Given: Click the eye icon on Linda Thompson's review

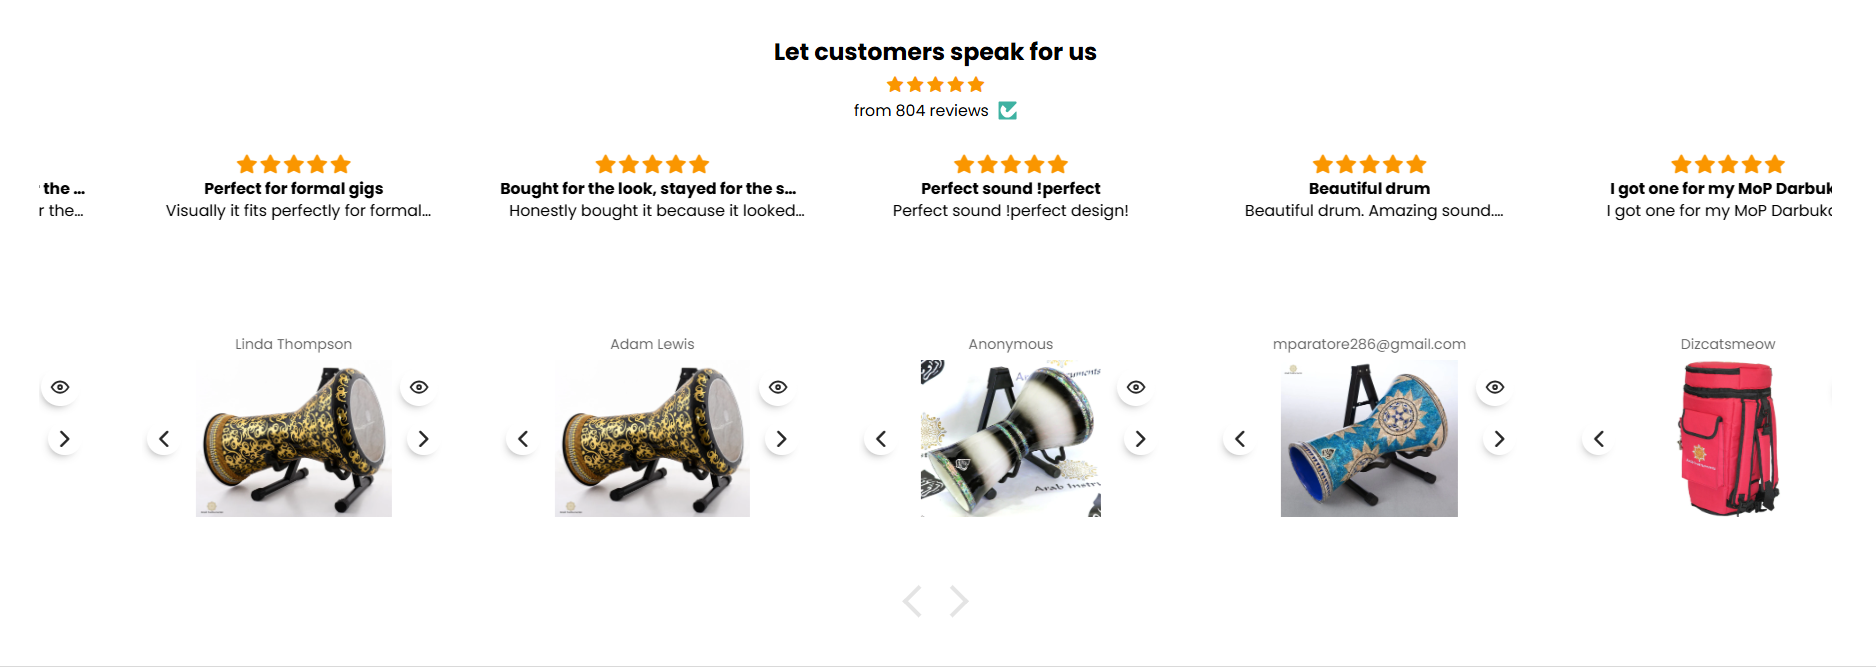Looking at the screenshot, I should (x=419, y=387).
